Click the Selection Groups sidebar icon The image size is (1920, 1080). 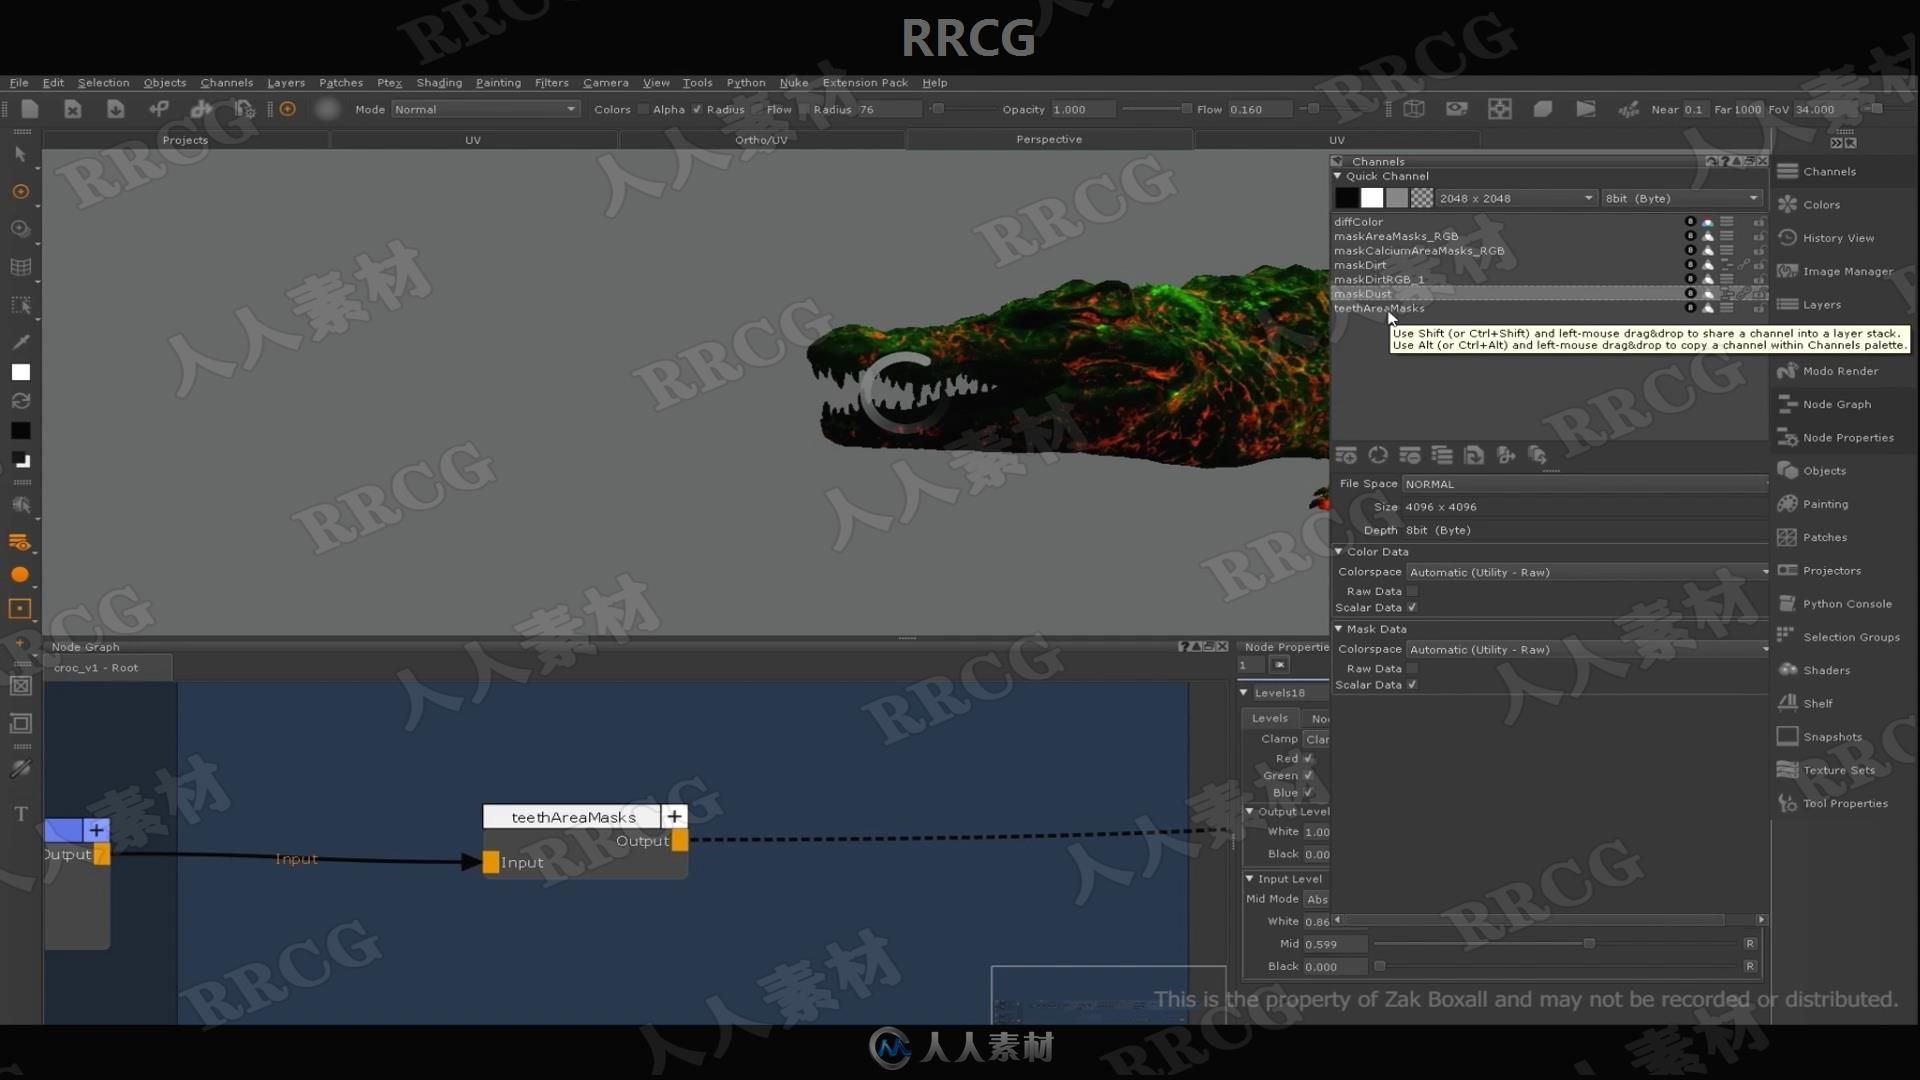click(1788, 636)
